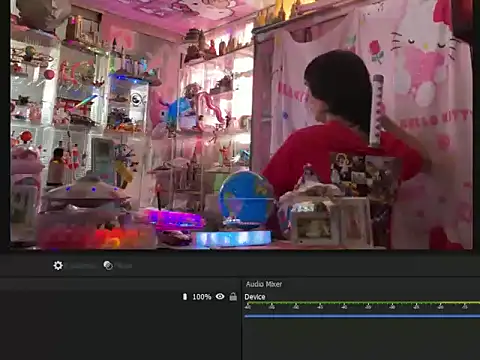Screen dimensions: 480x360
Task: Click the Audio Mixer panel title
Action: 264,284
